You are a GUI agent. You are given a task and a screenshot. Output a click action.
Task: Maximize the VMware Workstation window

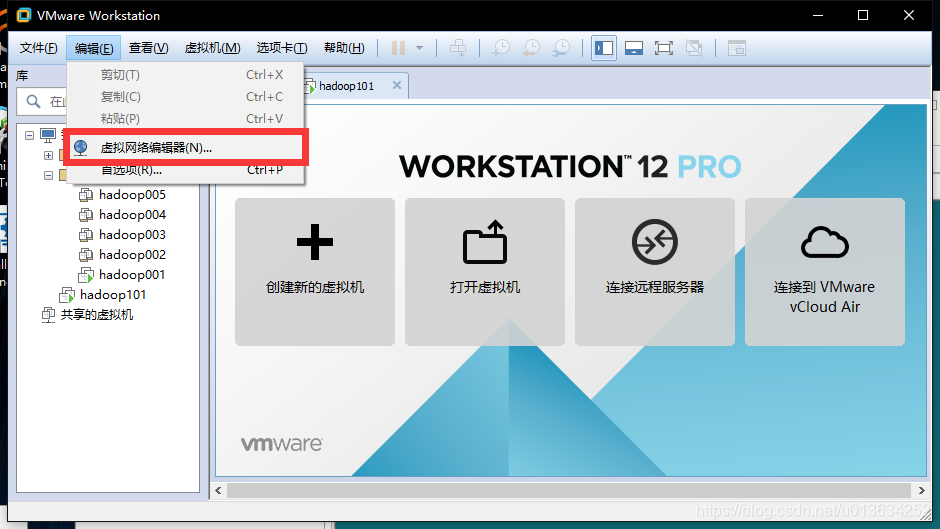point(863,15)
